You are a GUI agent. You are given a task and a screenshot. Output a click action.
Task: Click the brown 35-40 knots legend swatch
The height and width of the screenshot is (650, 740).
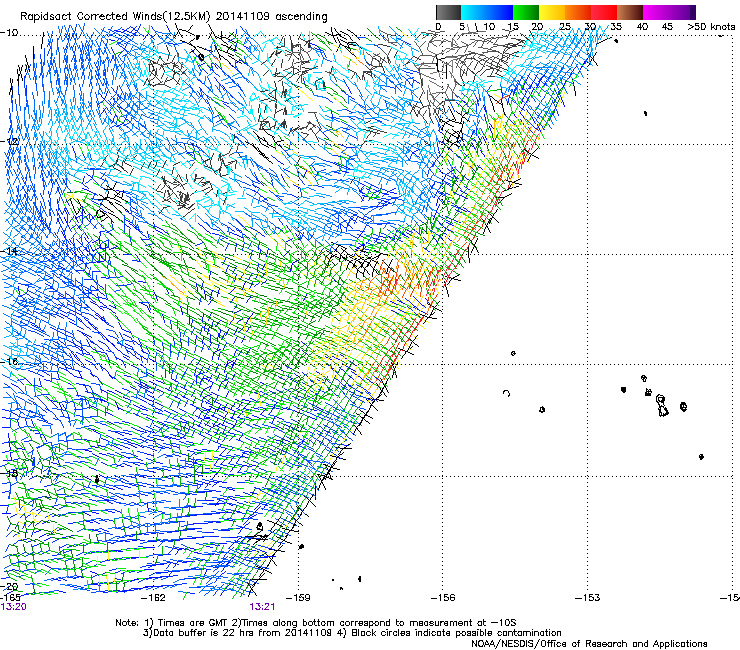tap(630, 12)
